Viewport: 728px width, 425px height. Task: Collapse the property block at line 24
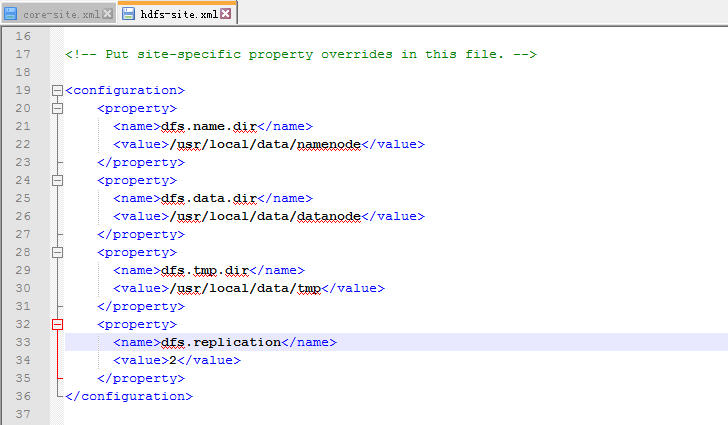click(x=57, y=180)
